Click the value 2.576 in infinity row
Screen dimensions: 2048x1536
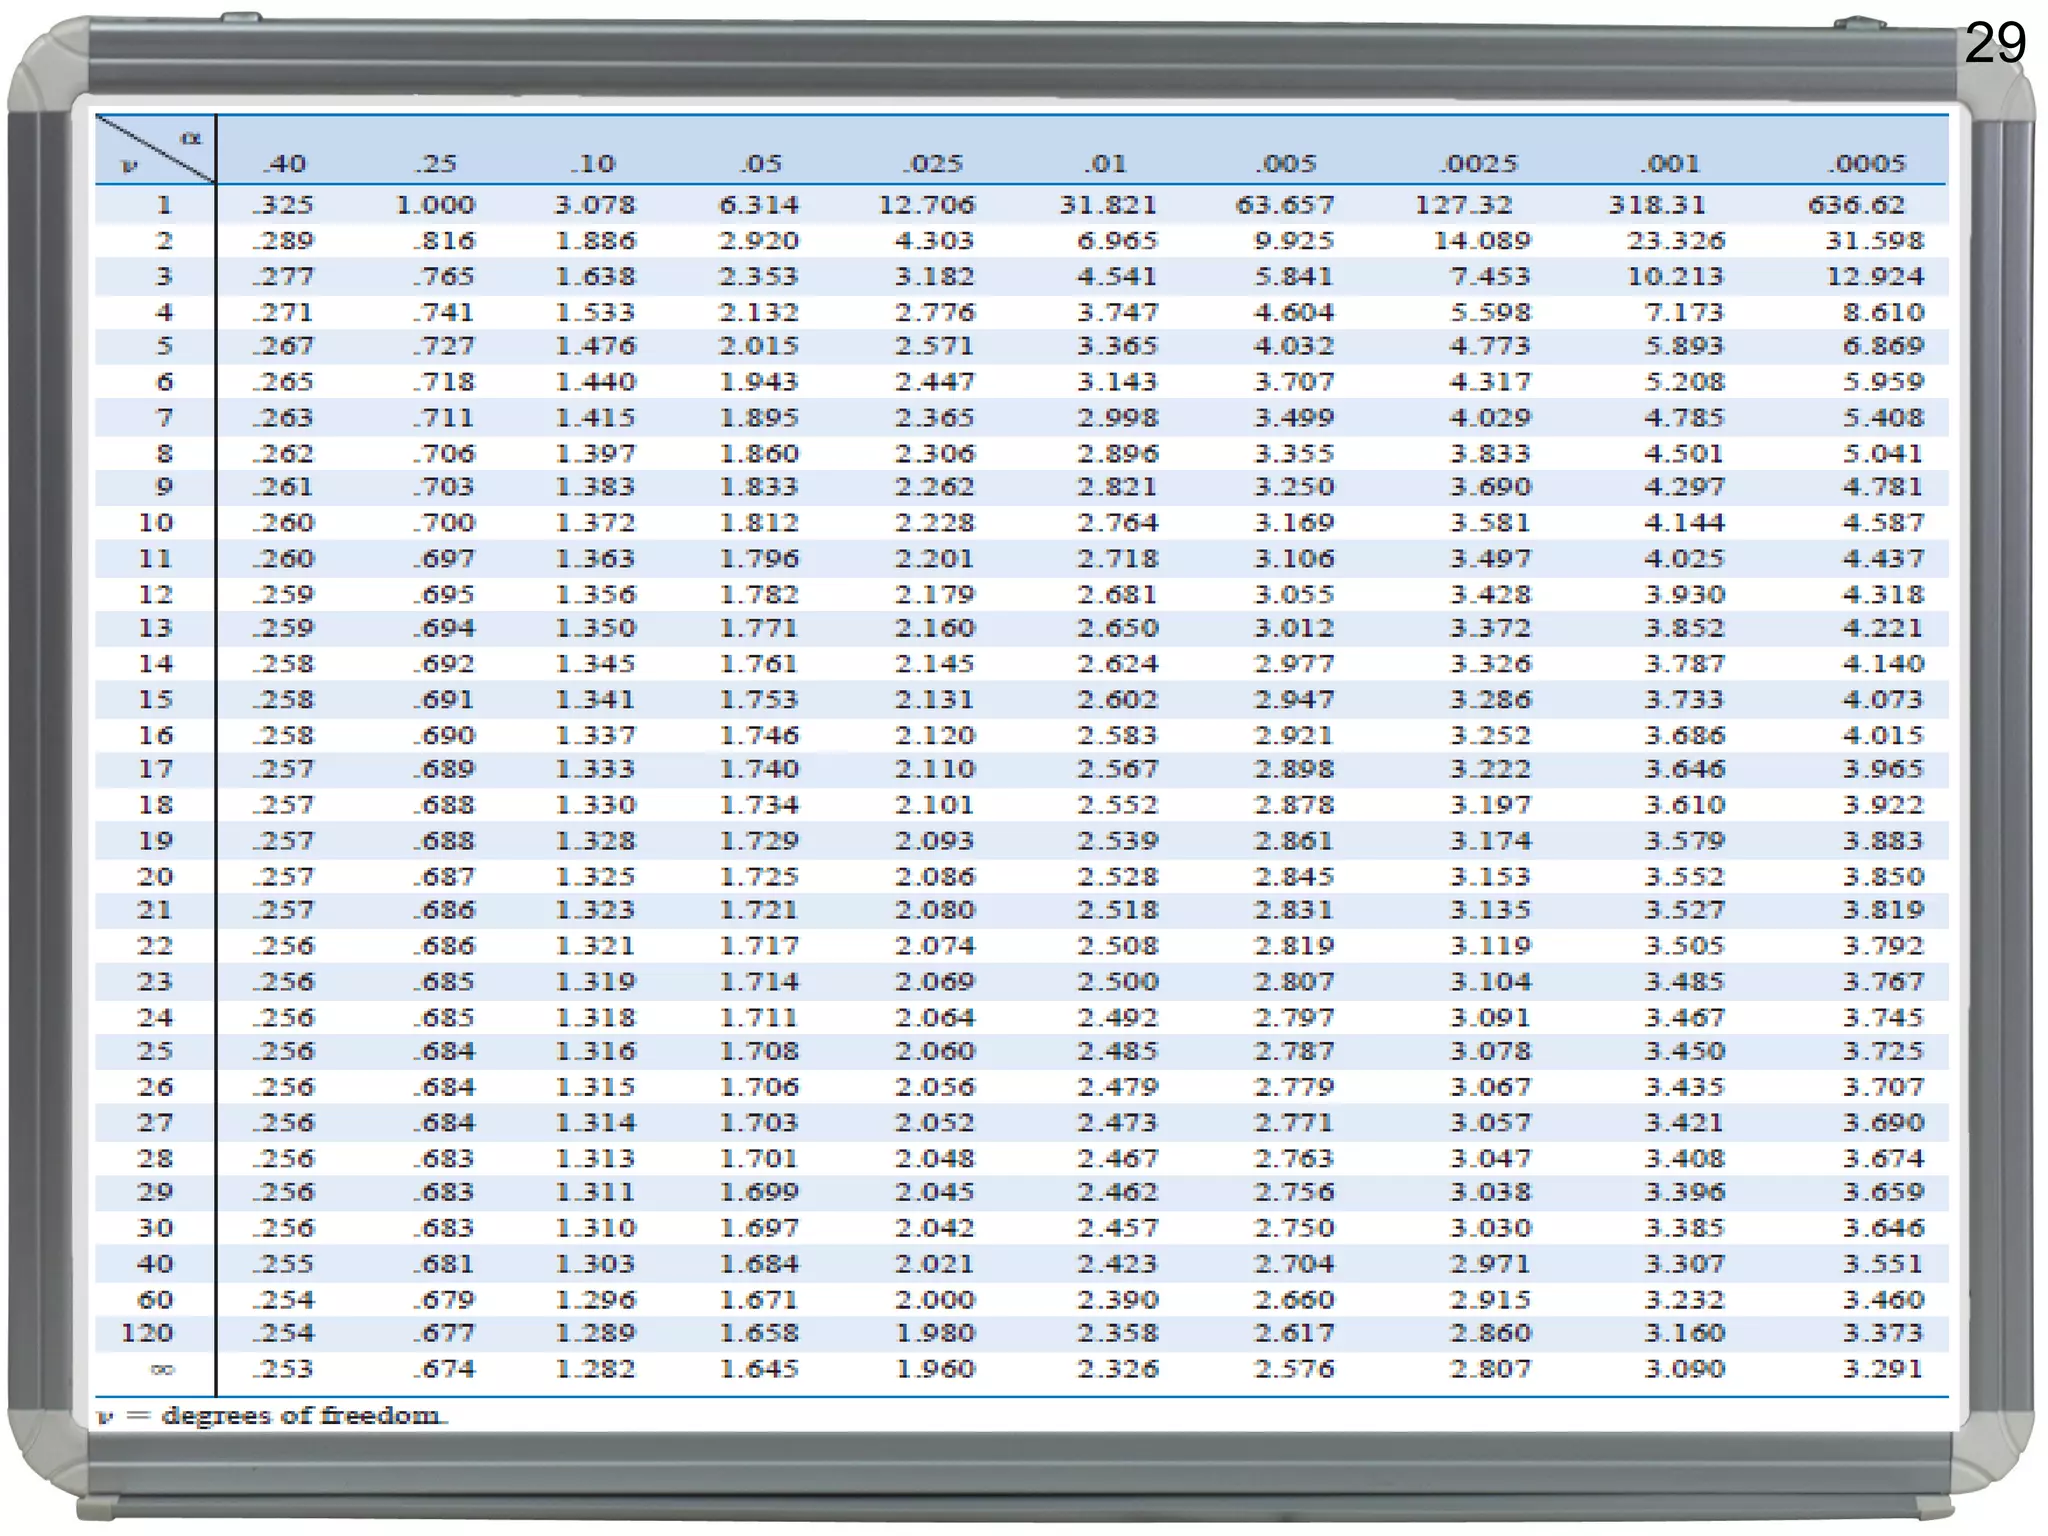(x=1294, y=1368)
